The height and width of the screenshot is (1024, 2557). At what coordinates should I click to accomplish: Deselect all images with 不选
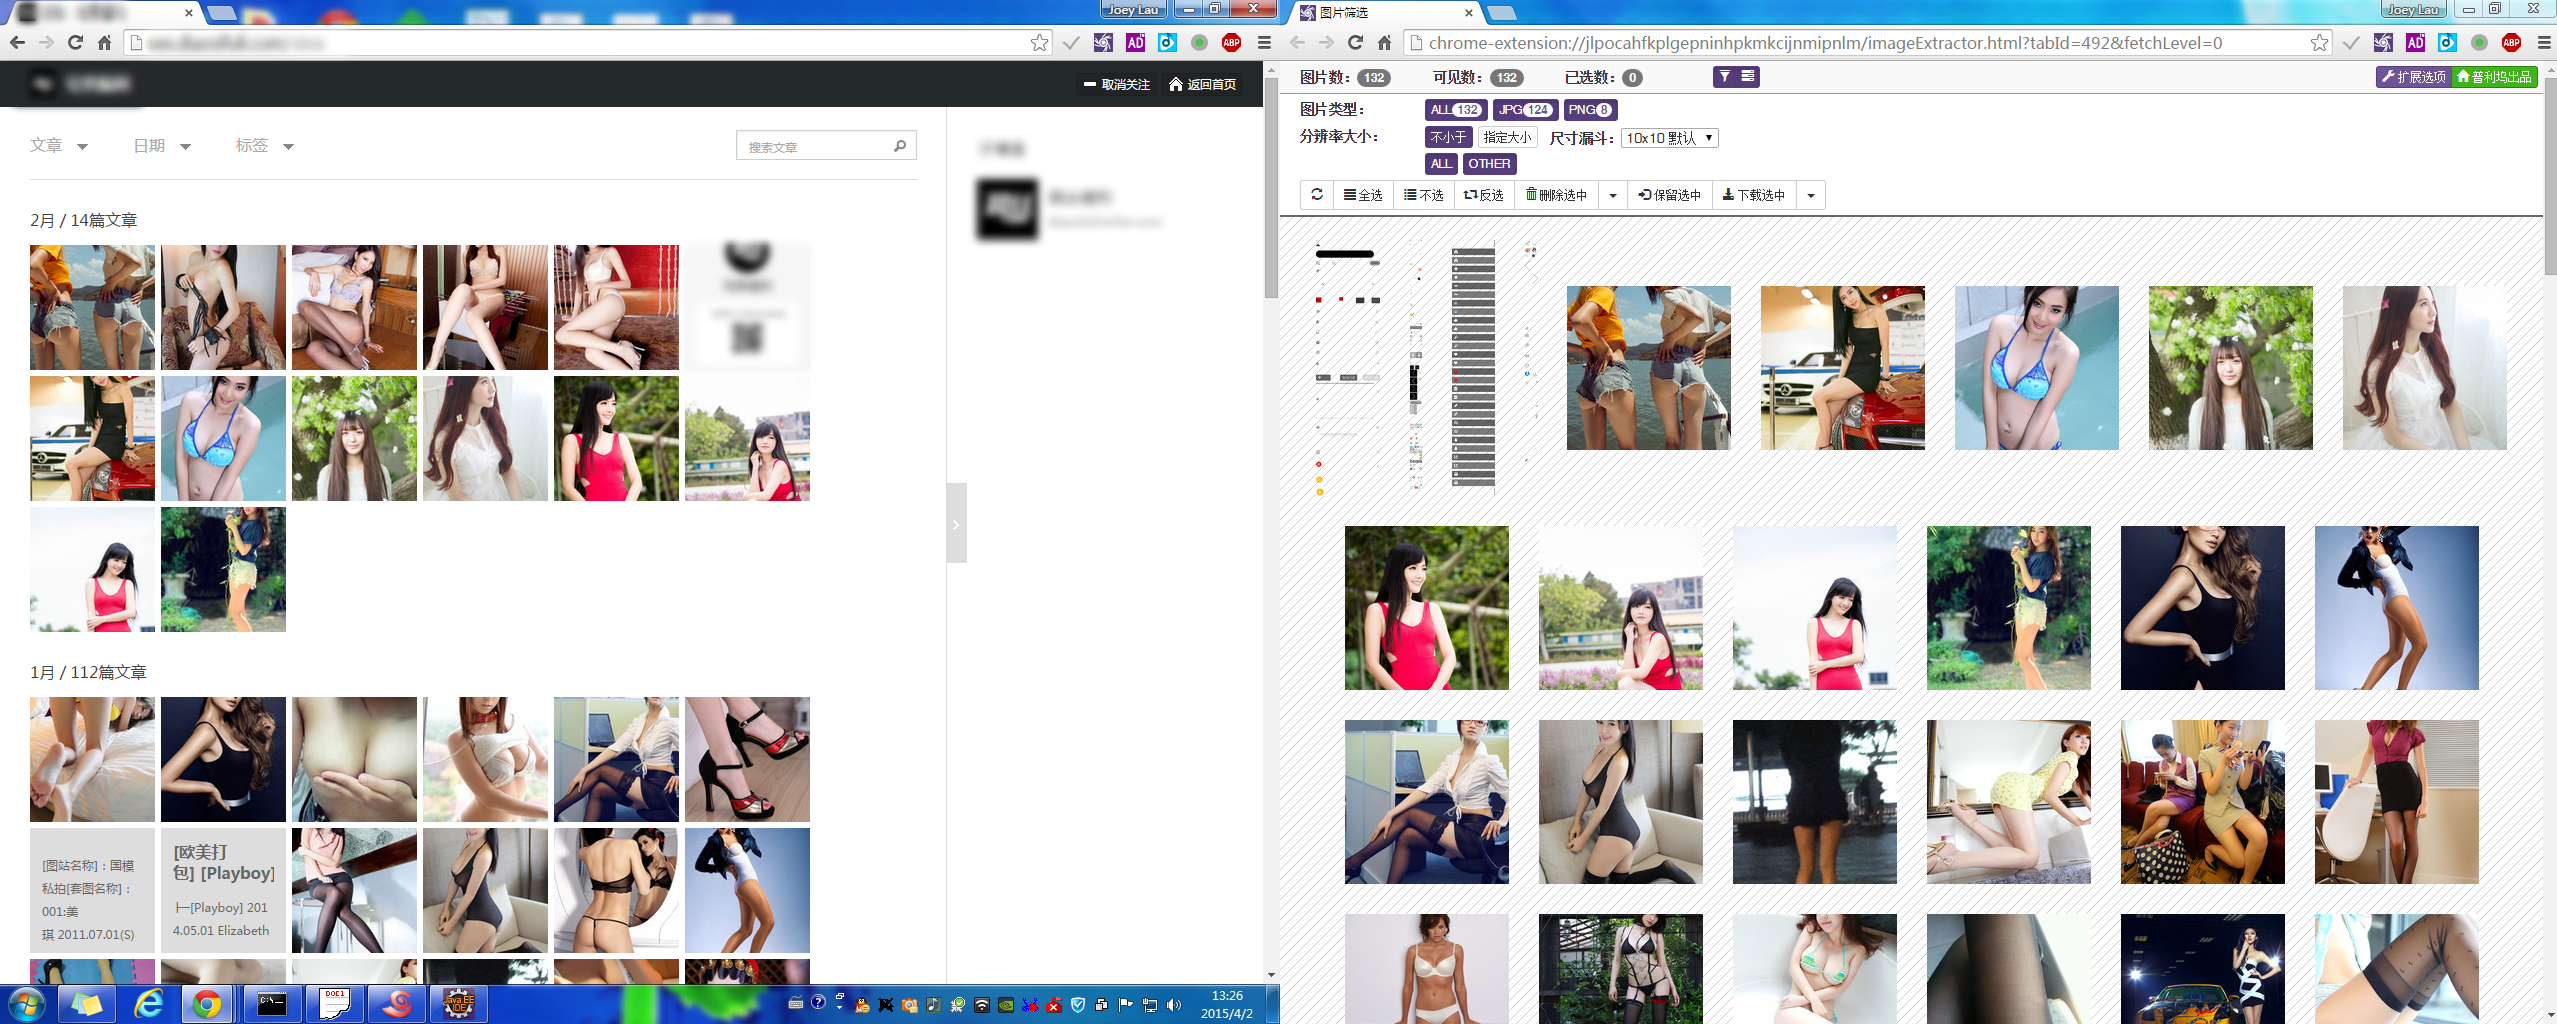coord(1423,195)
